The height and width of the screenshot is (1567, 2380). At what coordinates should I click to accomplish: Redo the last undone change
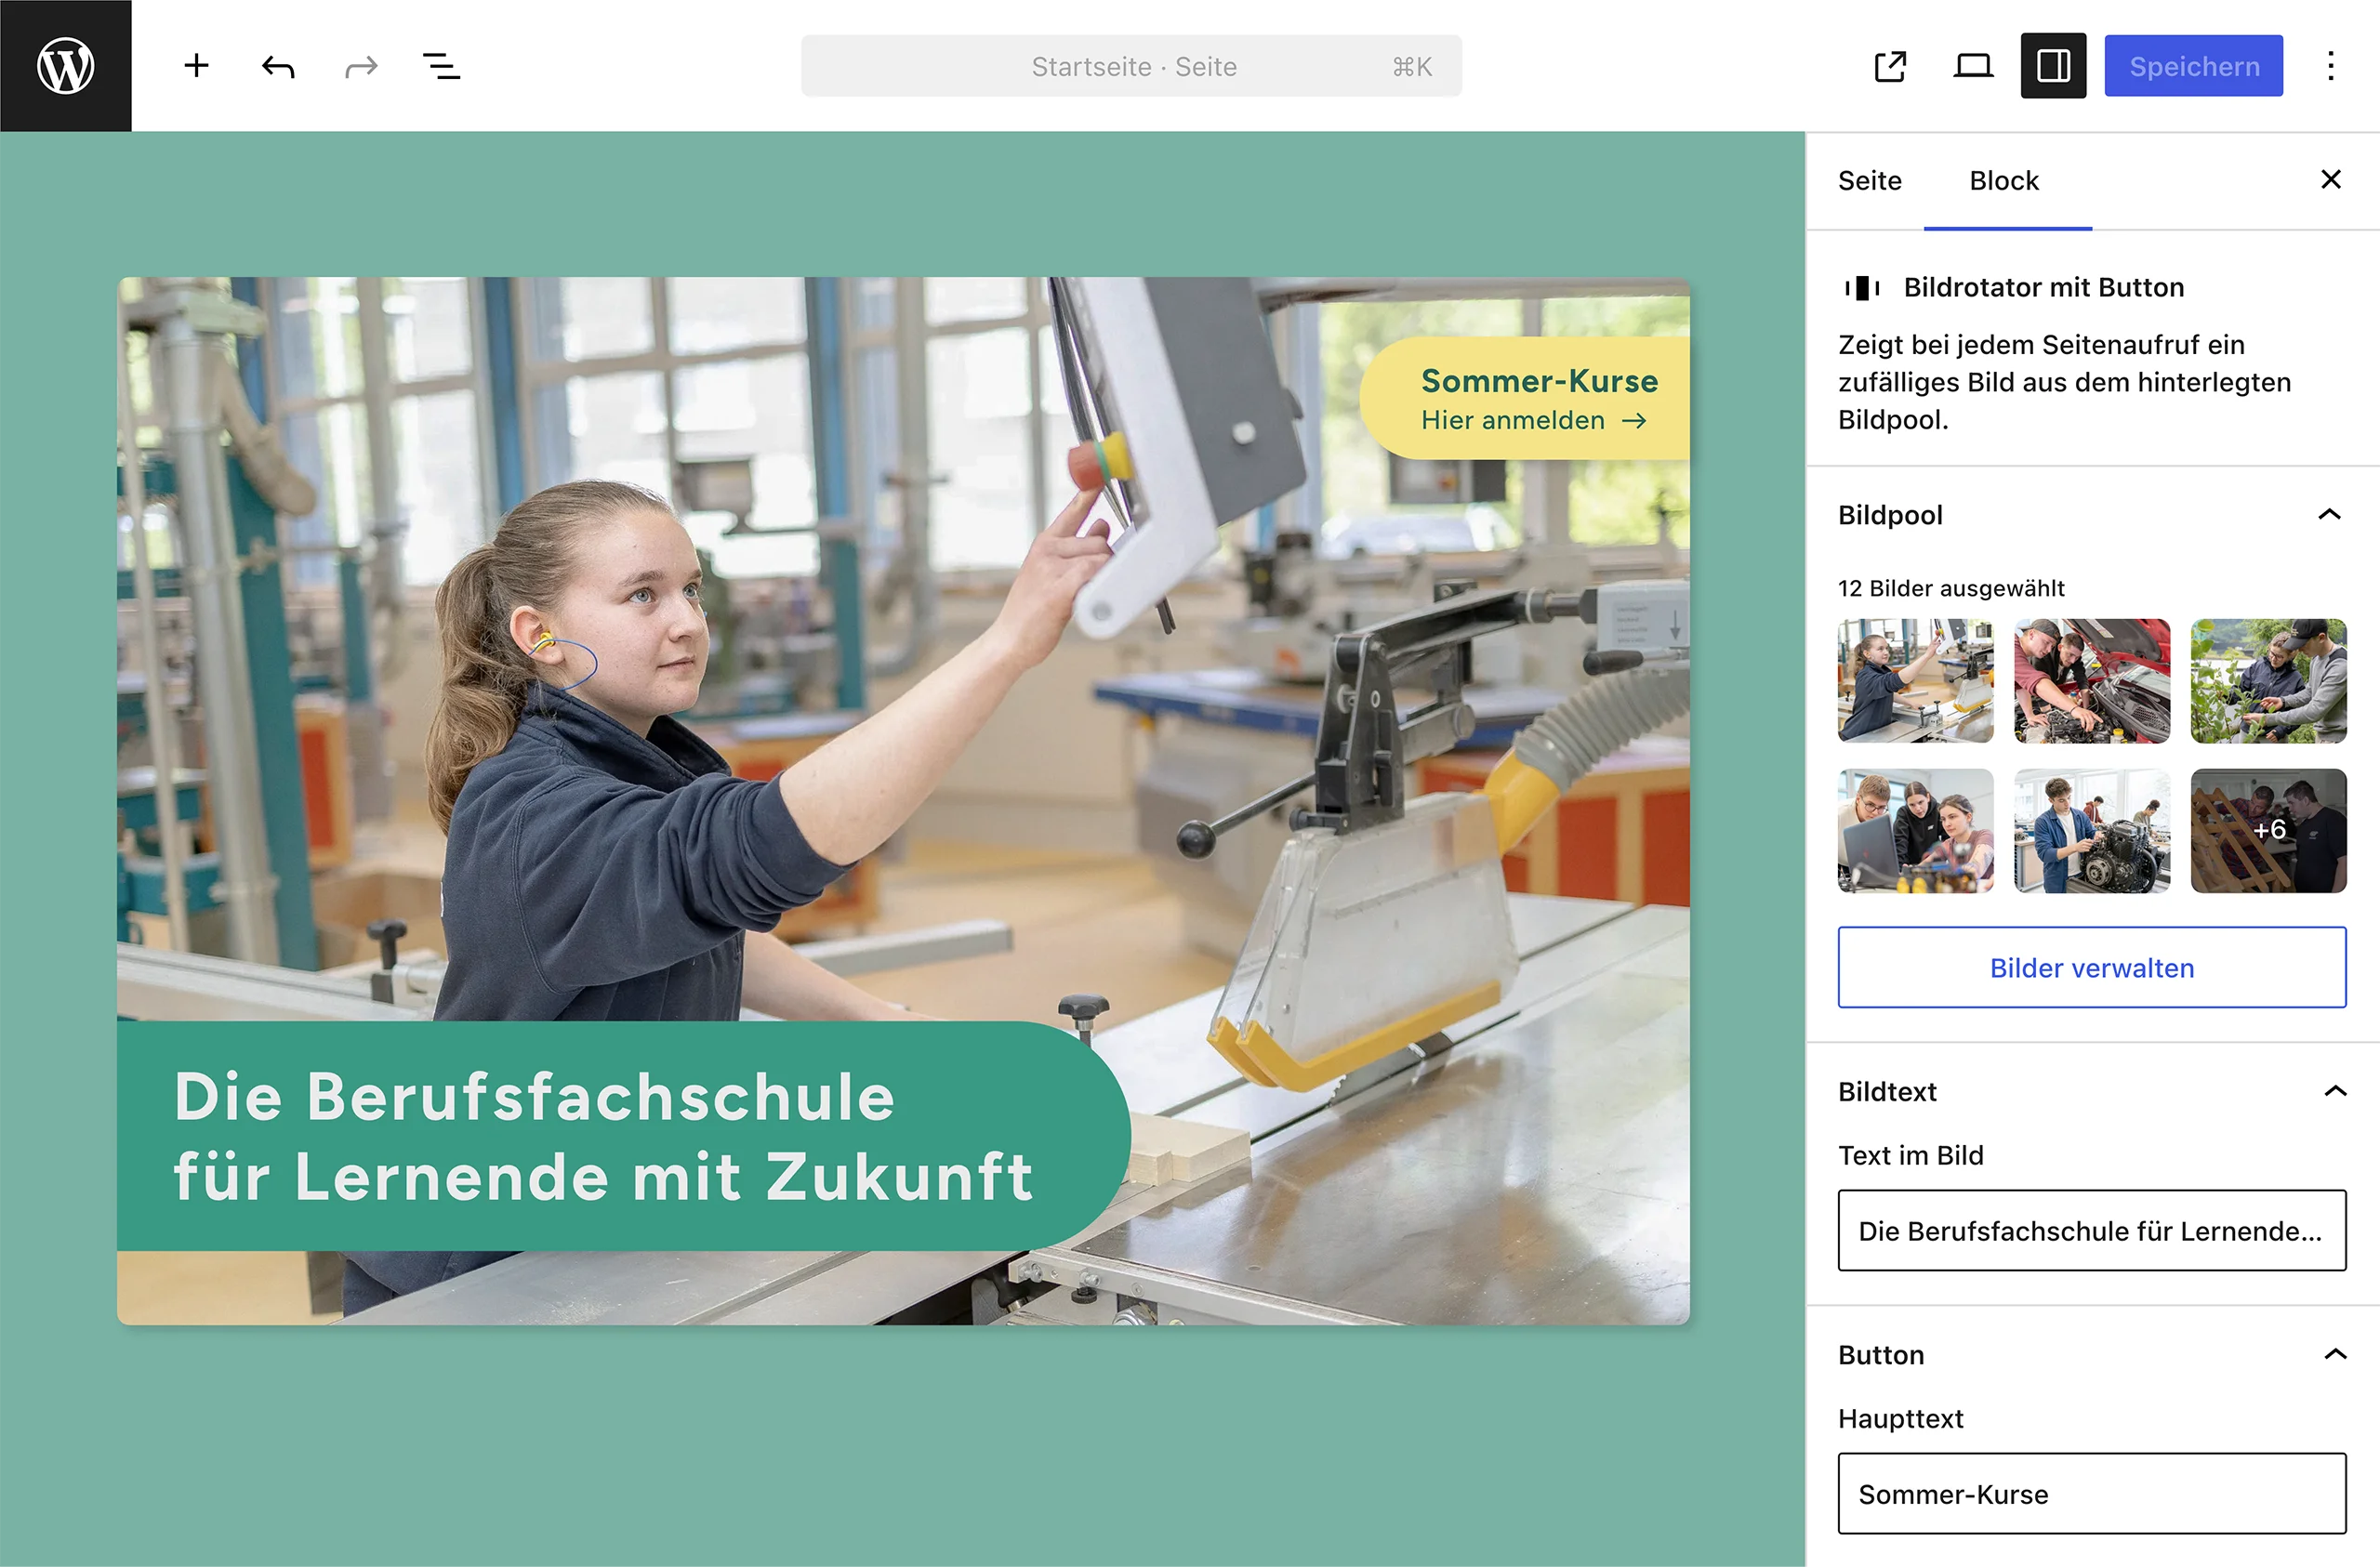pyautogui.click(x=361, y=66)
